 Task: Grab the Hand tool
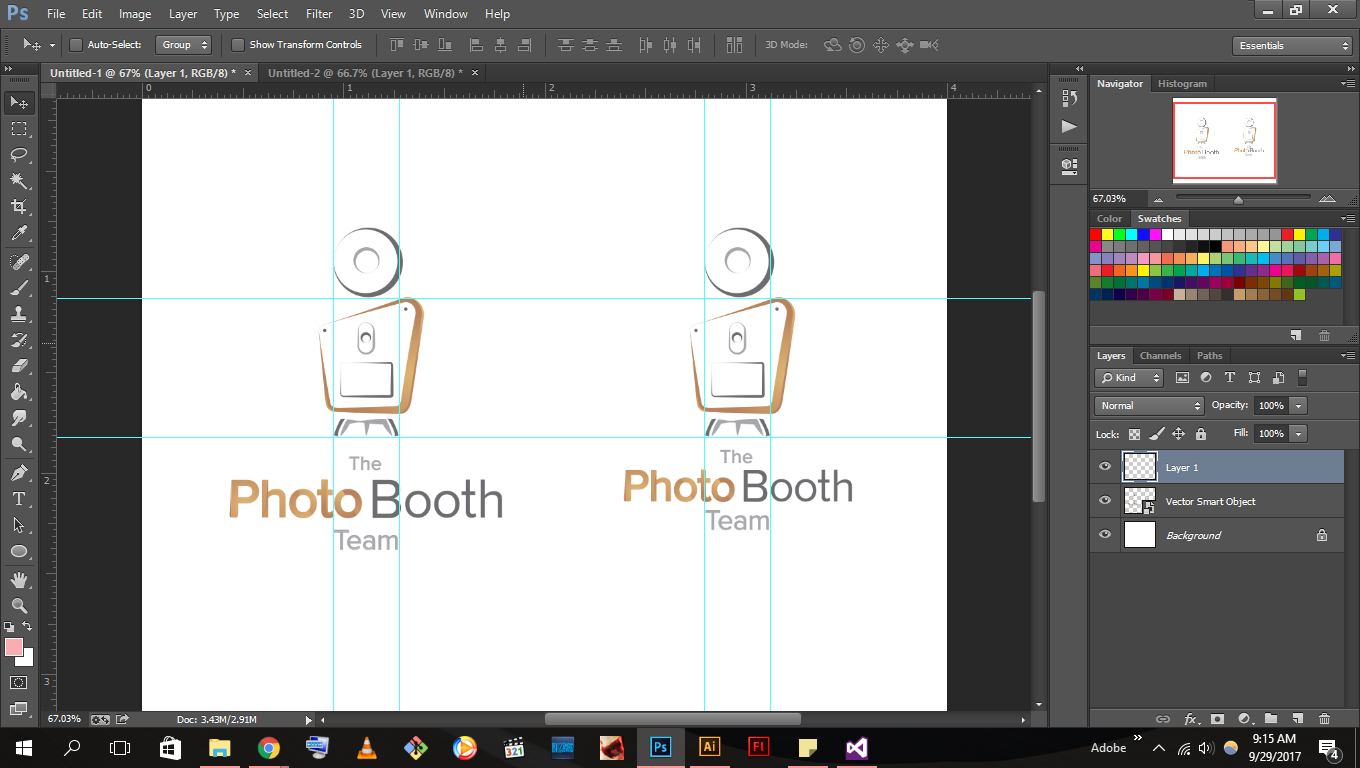[x=19, y=581]
